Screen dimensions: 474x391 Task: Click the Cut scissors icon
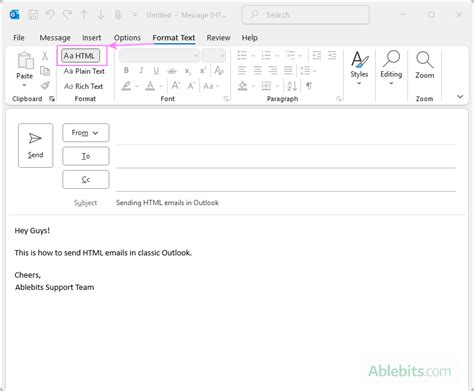[45, 56]
